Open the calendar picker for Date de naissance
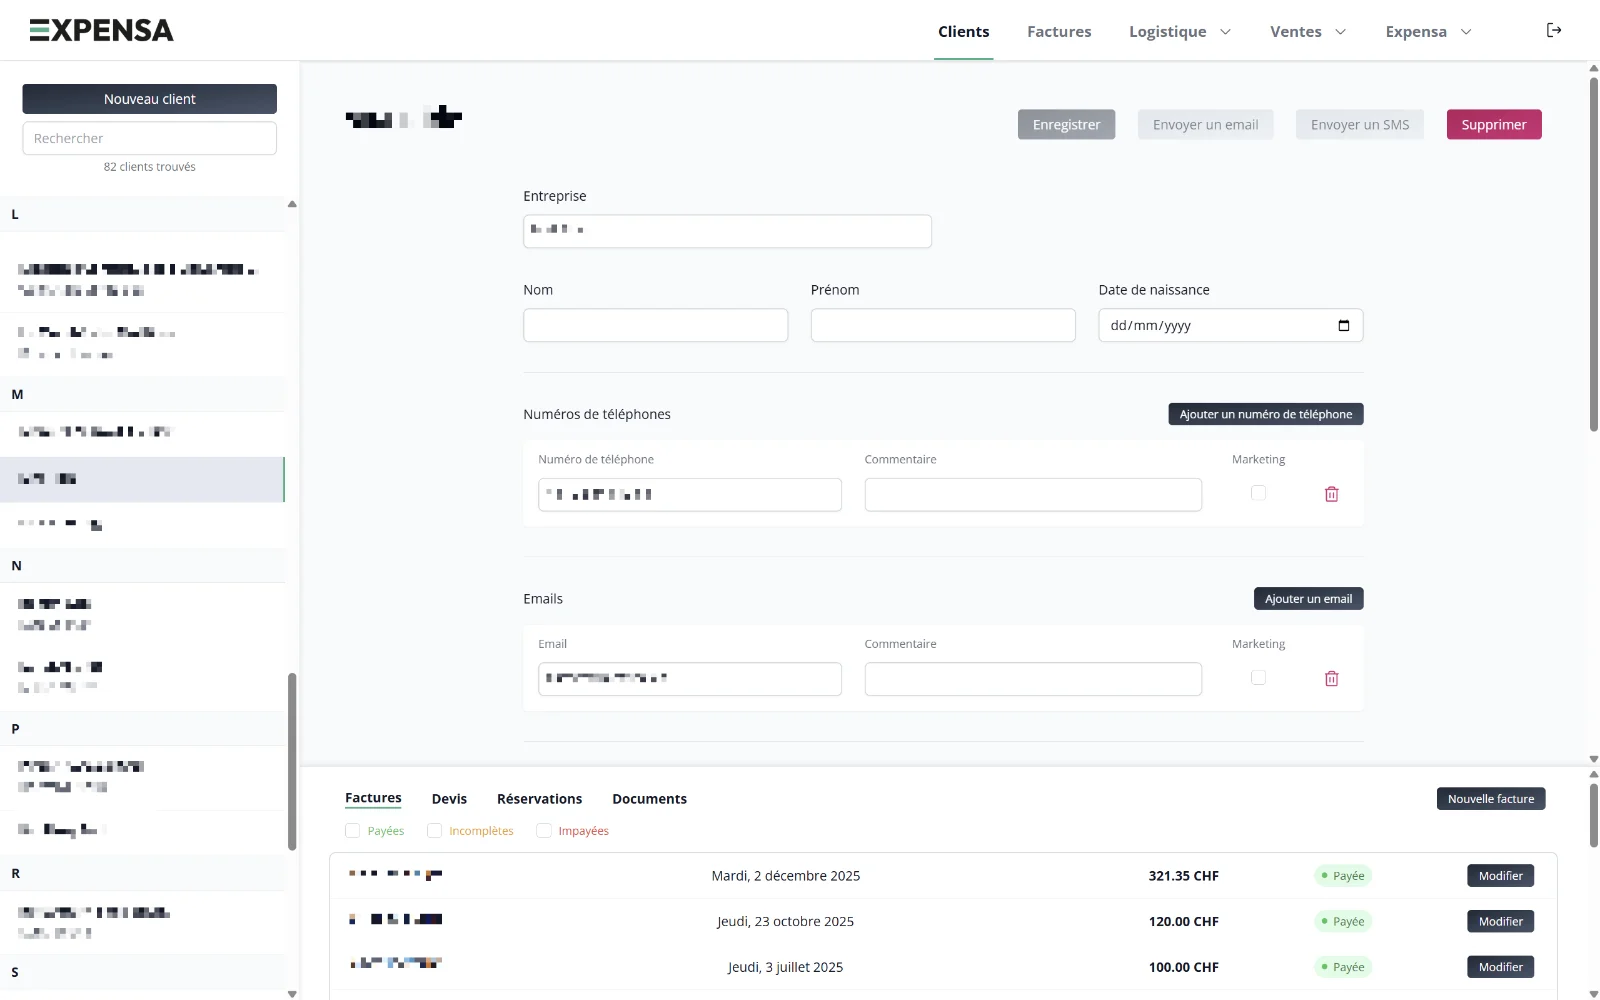 [x=1344, y=325]
